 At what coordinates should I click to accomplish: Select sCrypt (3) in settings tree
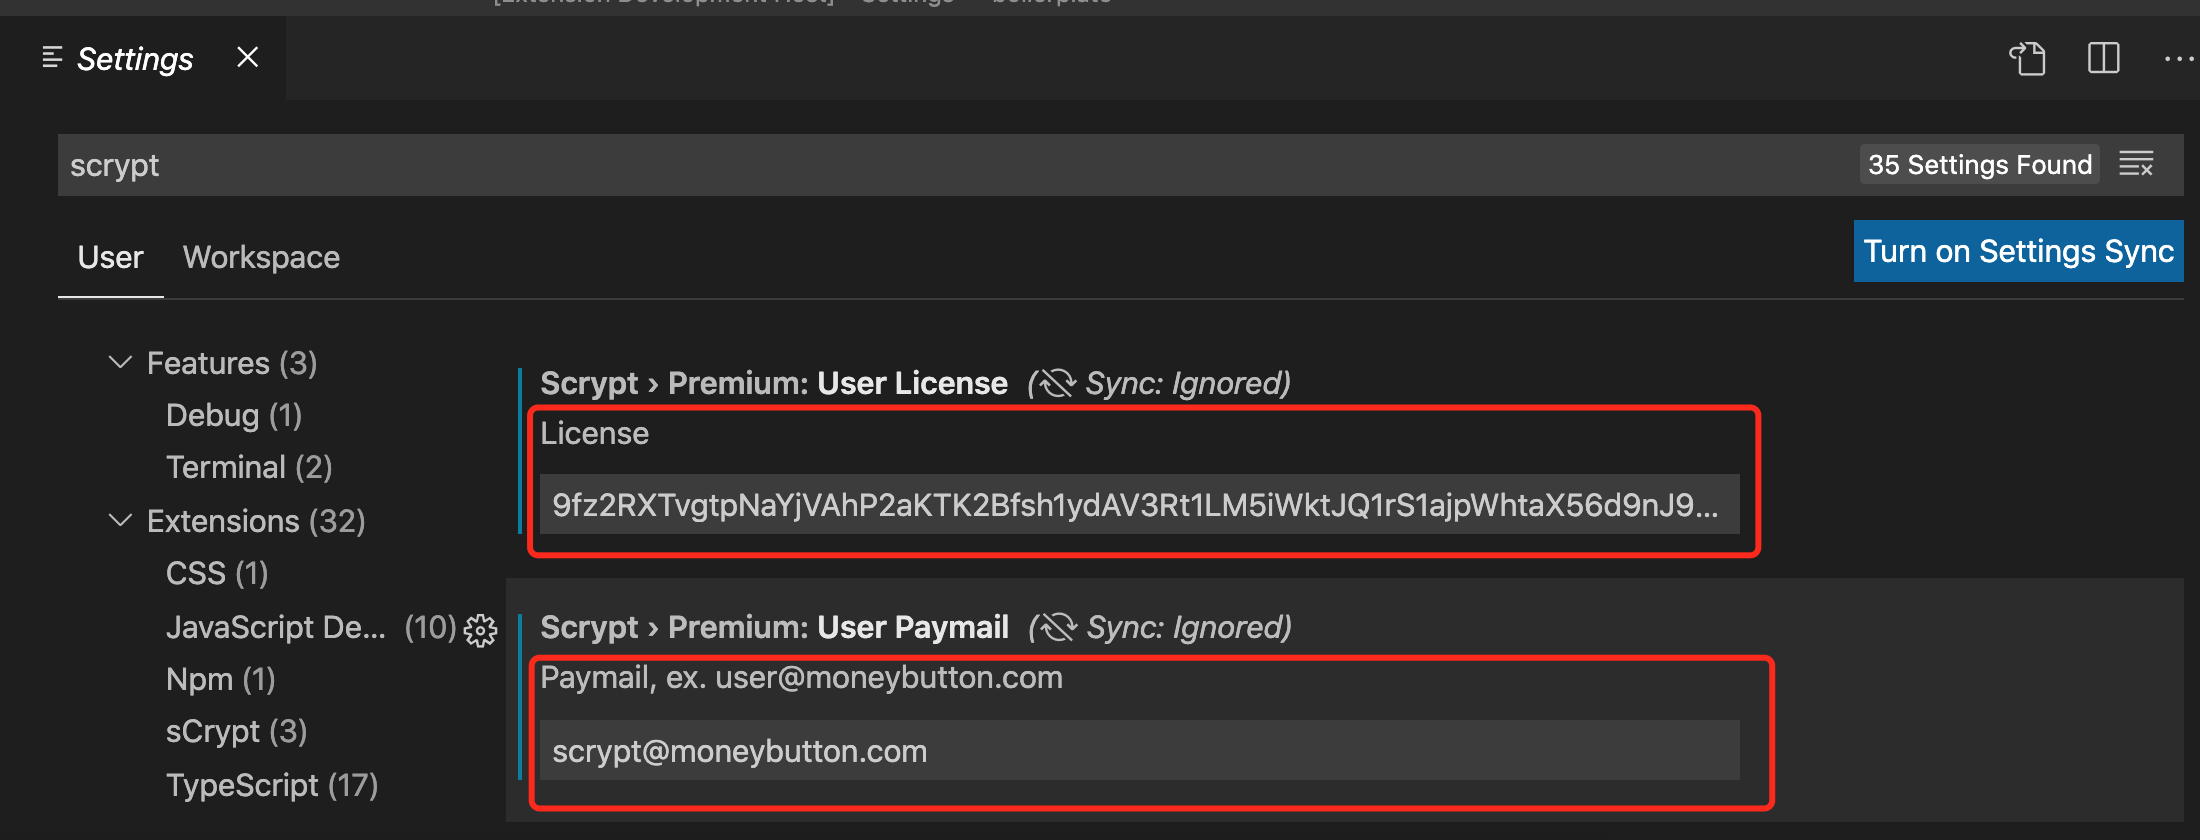point(237,731)
